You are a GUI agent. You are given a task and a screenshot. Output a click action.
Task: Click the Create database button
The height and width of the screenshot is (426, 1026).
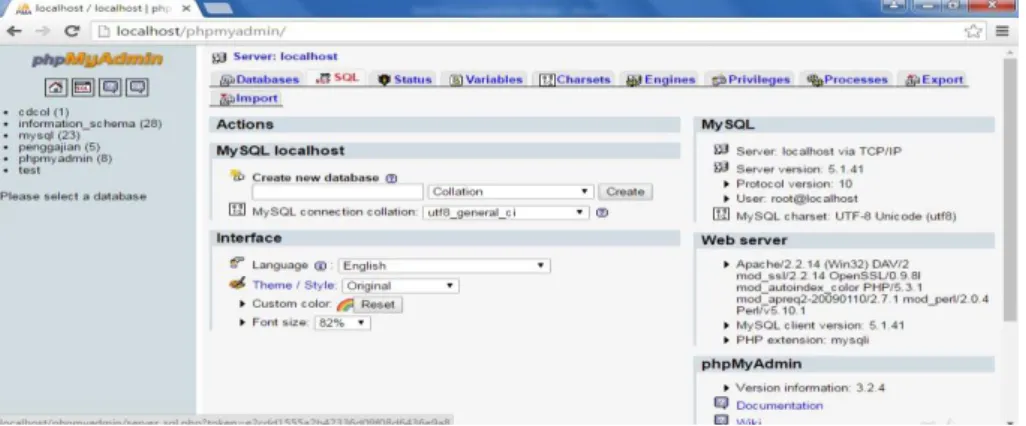(x=625, y=192)
